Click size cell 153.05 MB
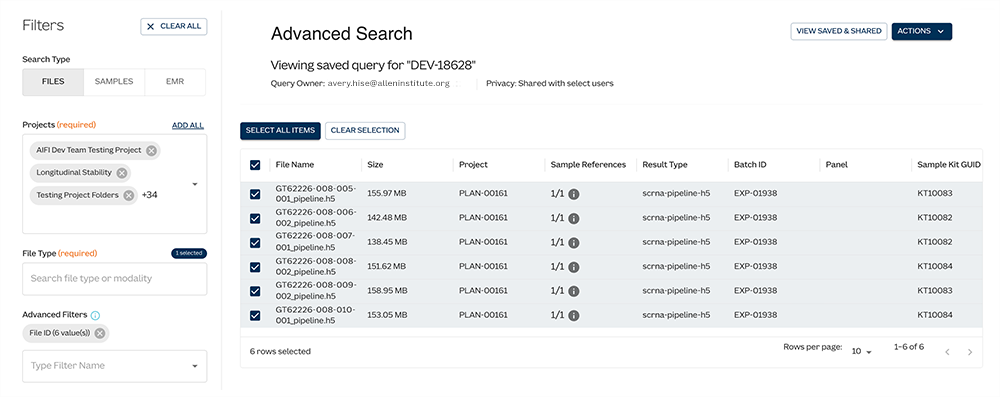This screenshot has width=1000, height=397. click(x=387, y=315)
